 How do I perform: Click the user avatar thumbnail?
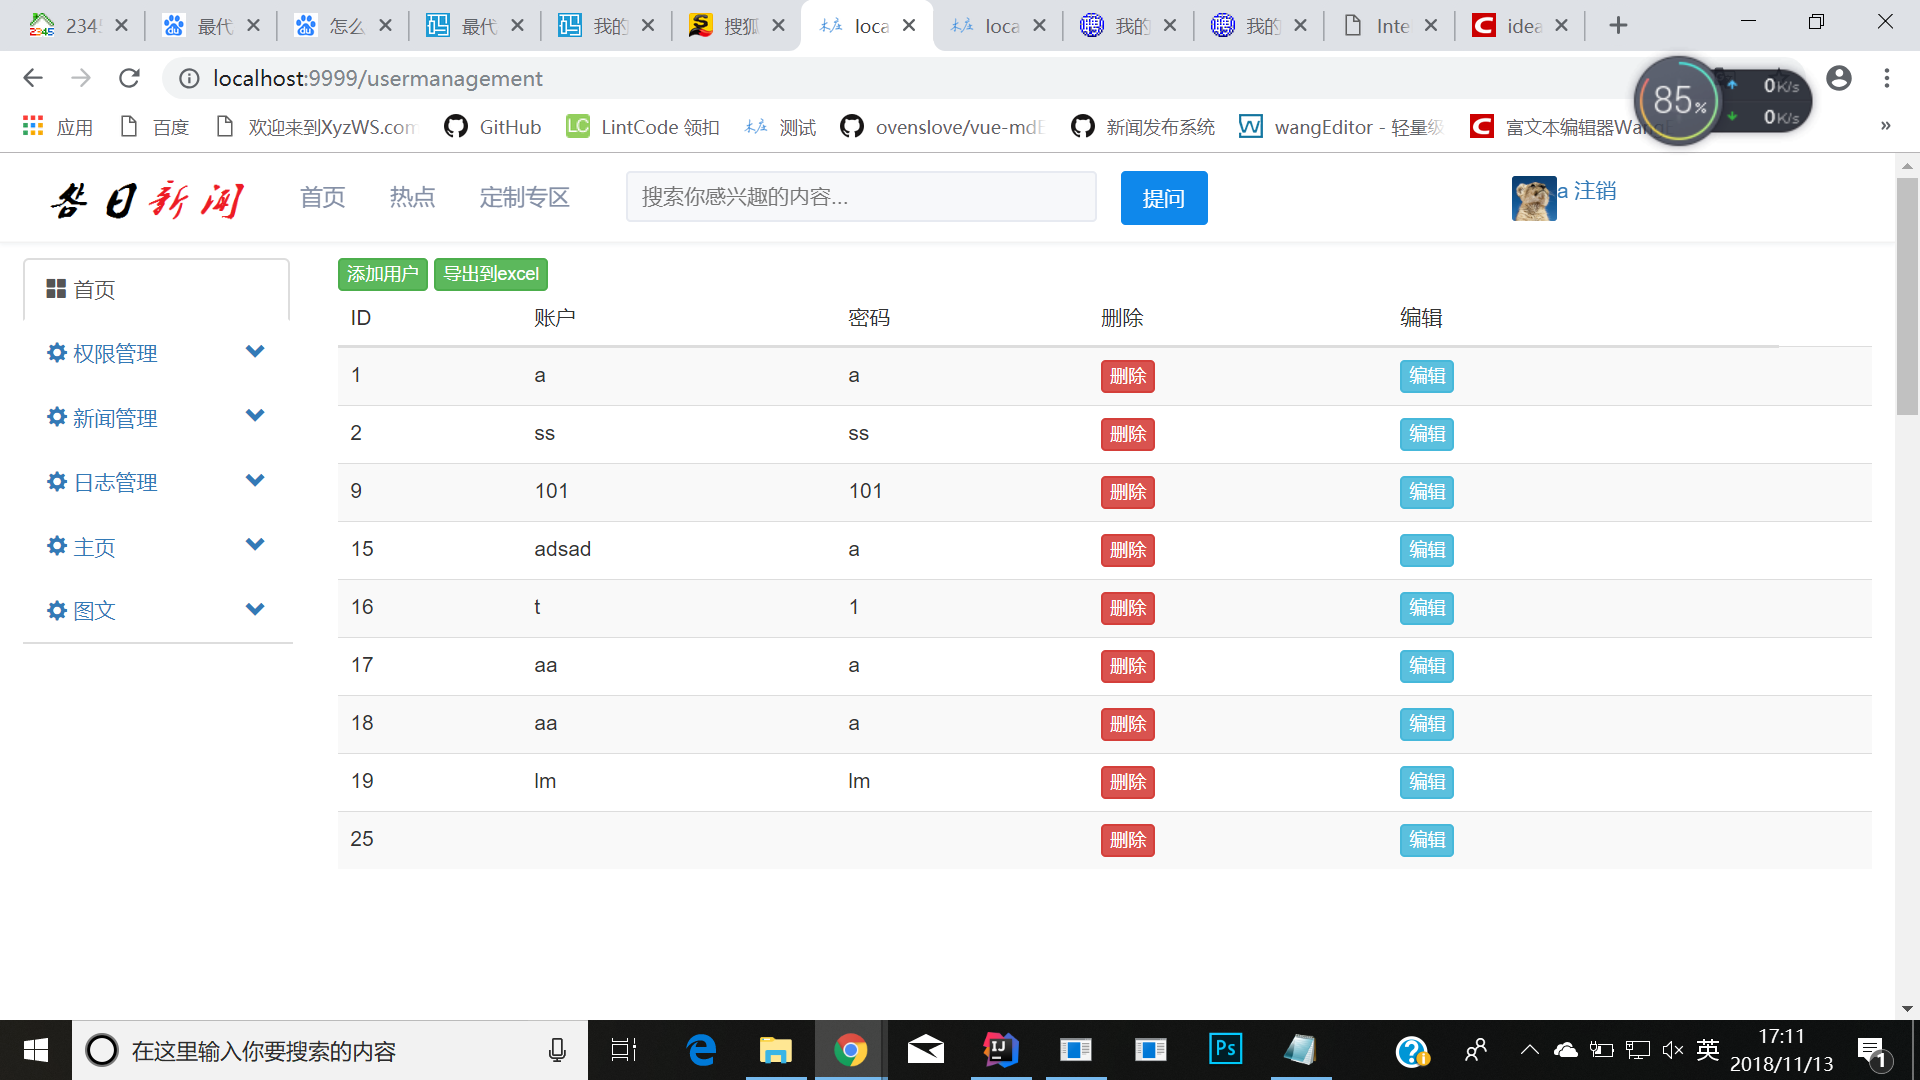click(1533, 198)
